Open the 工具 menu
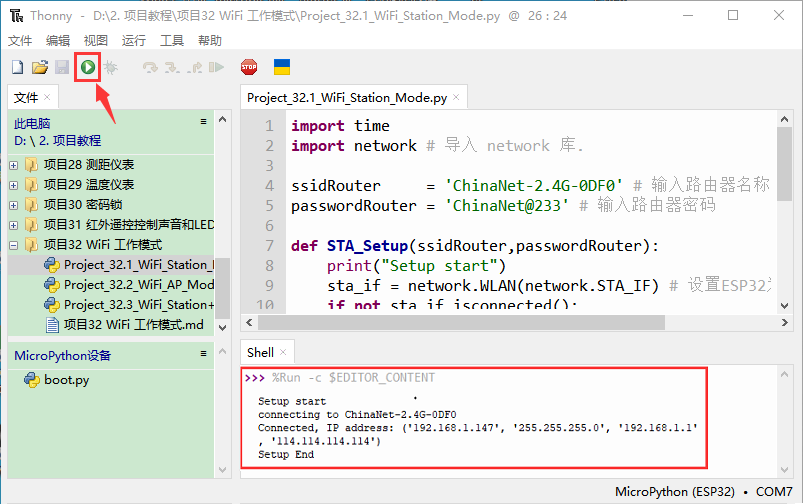The image size is (803, 504). click(x=172, y=40)
